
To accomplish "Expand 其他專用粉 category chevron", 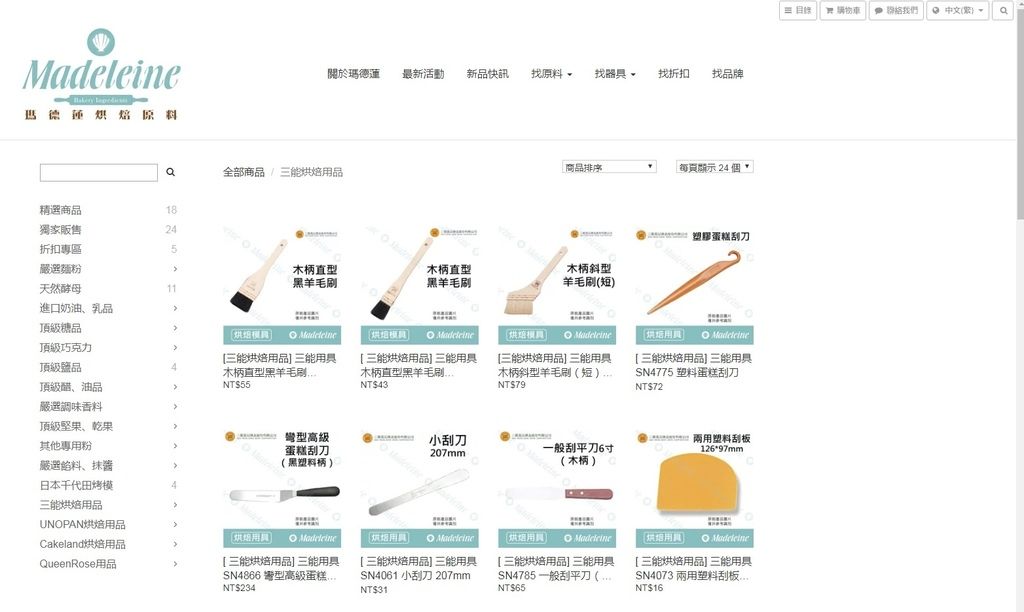I will point(174,445).
